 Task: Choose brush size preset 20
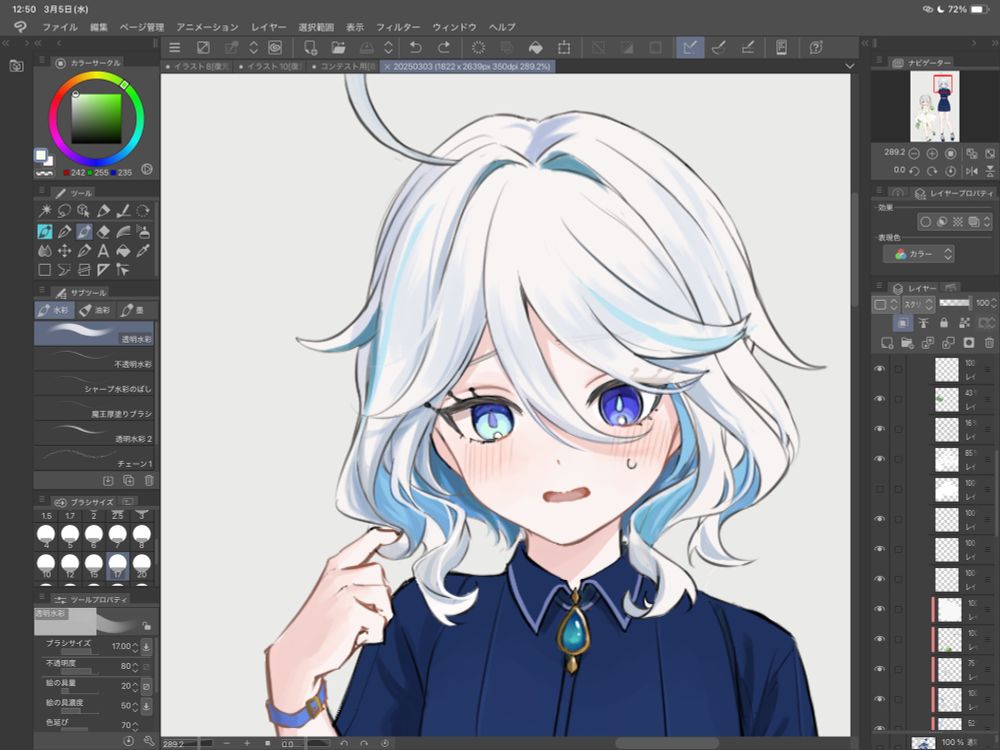click(x=142, y=566)
